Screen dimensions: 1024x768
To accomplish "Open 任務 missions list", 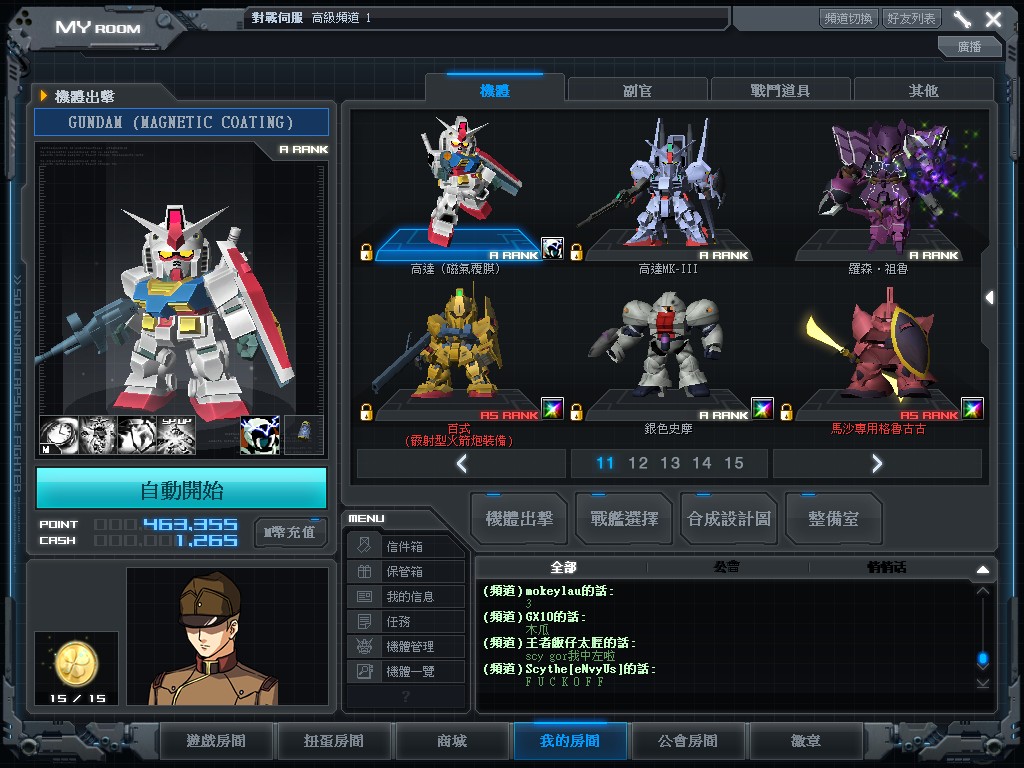I will pos(405,622).
